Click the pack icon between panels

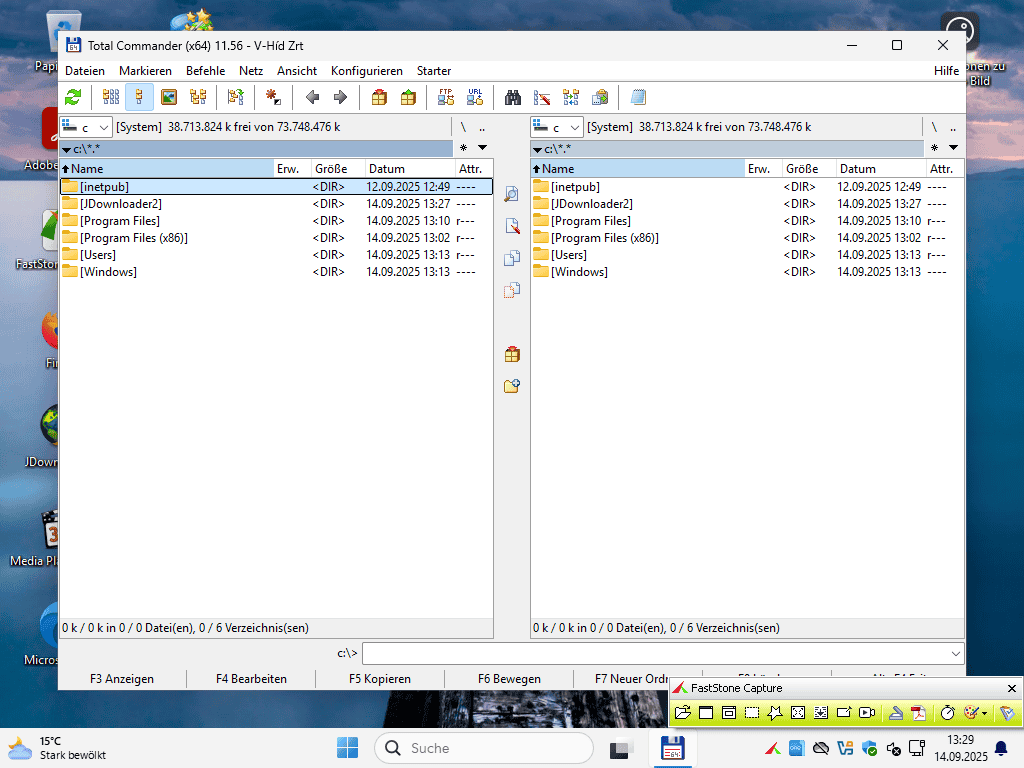pos(512,355)
